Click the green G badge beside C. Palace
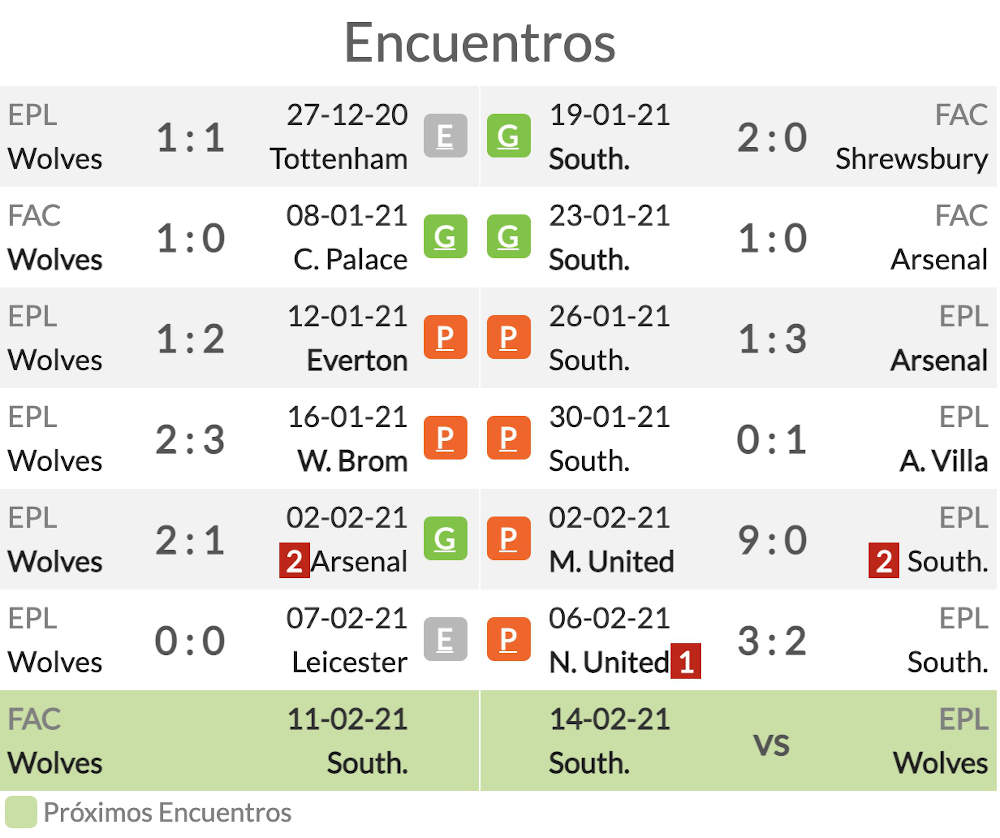 (x=445, y=237)
